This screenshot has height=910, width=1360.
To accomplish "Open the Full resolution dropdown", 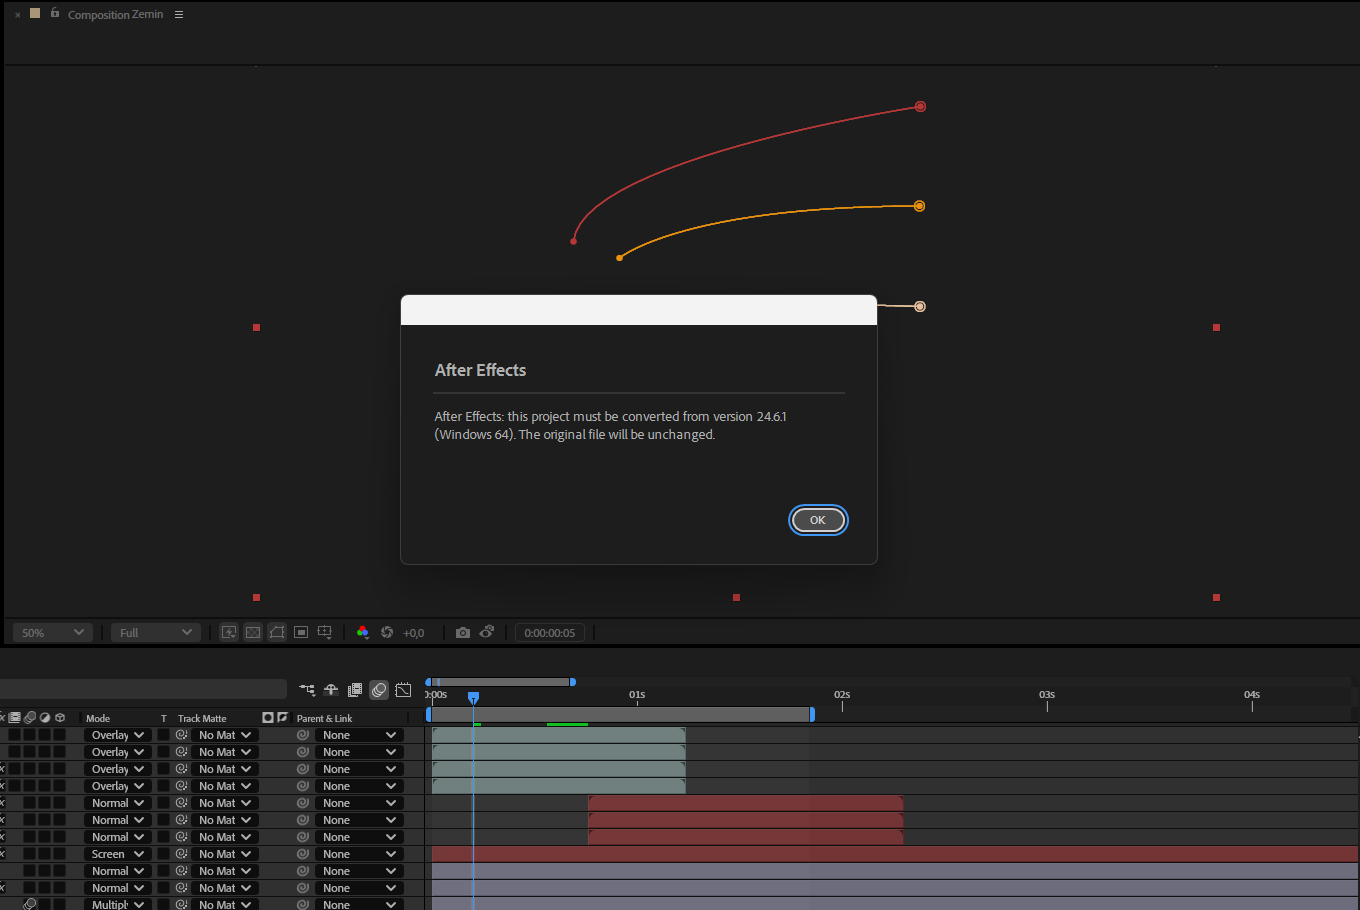I will click(x=155, y=633).
